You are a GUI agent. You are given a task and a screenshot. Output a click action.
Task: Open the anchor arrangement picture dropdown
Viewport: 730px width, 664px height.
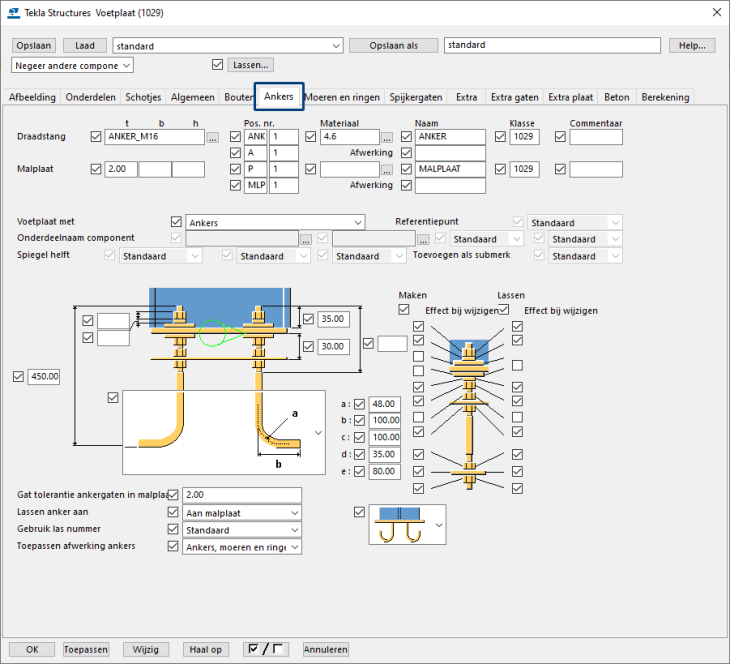click(x=438, y=523)
